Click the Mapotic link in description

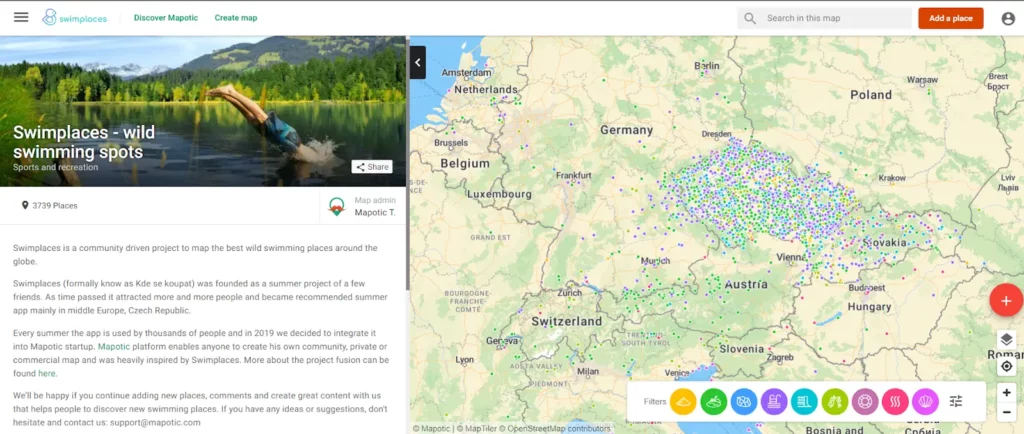114,347
